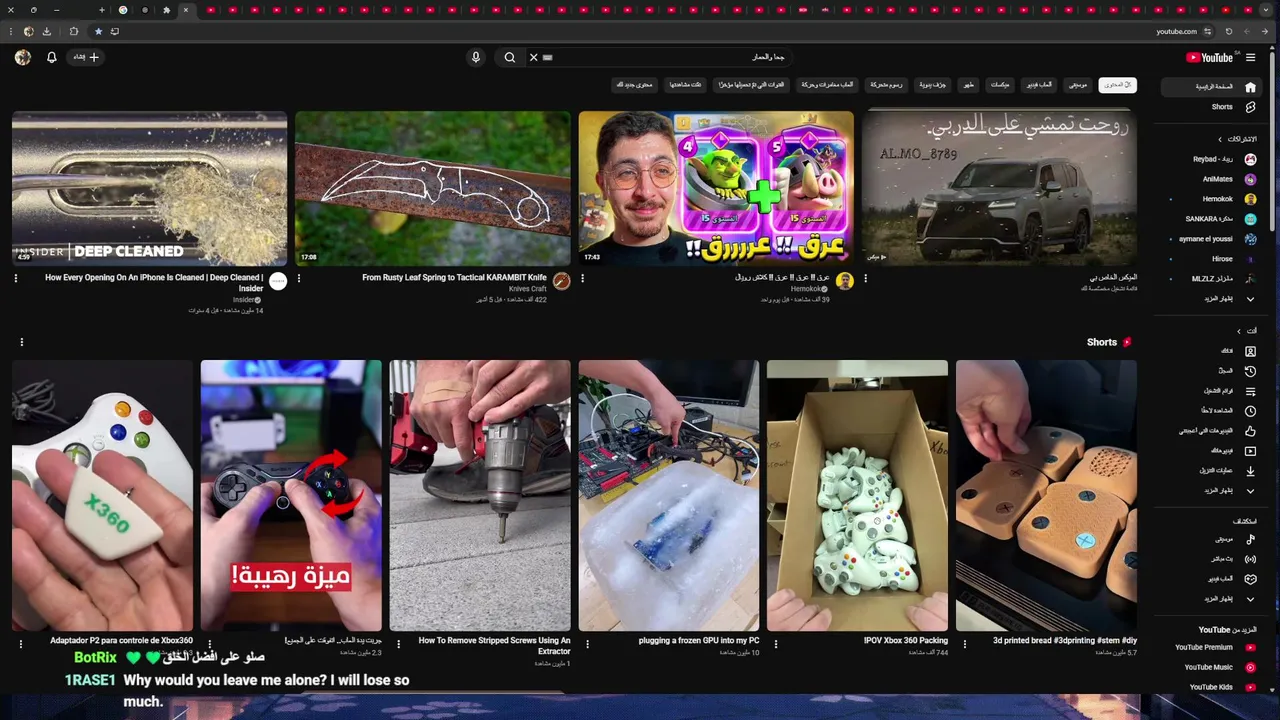This screenshot has height=720, width=1280.
Task: Open more options for iPhone Deep Cleaned video
Action: pos(16,278)
